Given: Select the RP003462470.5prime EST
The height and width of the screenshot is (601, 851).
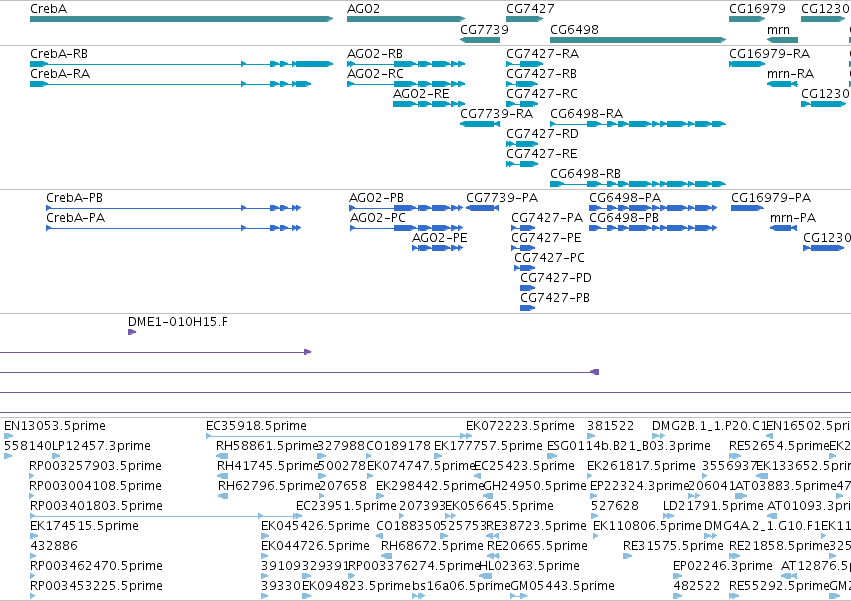Looking at the screenshot, I should point(33,576).
